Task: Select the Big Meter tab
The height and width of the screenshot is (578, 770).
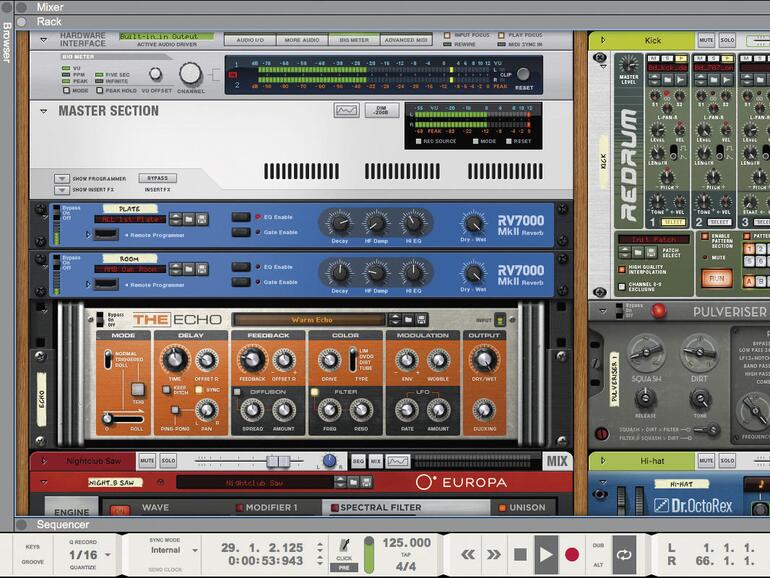Action: pyautogui.click(x=354, y=40)
